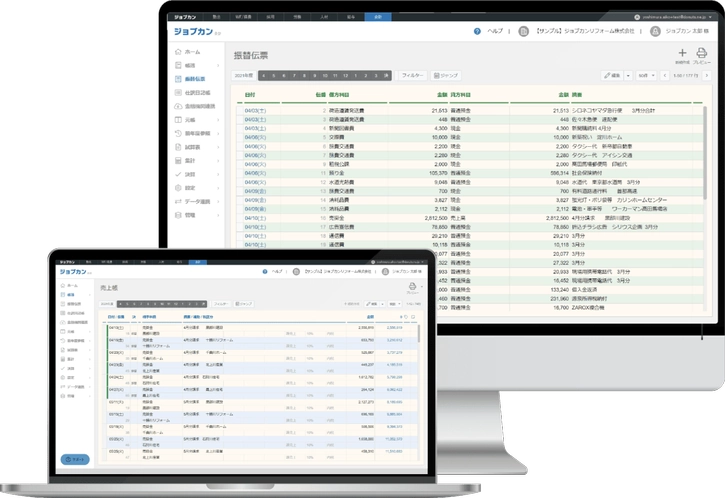Open the 2021年度 fiscal year selector on the monitor
Viewport: 725px width, 498px height.
[x=244, y=75]
